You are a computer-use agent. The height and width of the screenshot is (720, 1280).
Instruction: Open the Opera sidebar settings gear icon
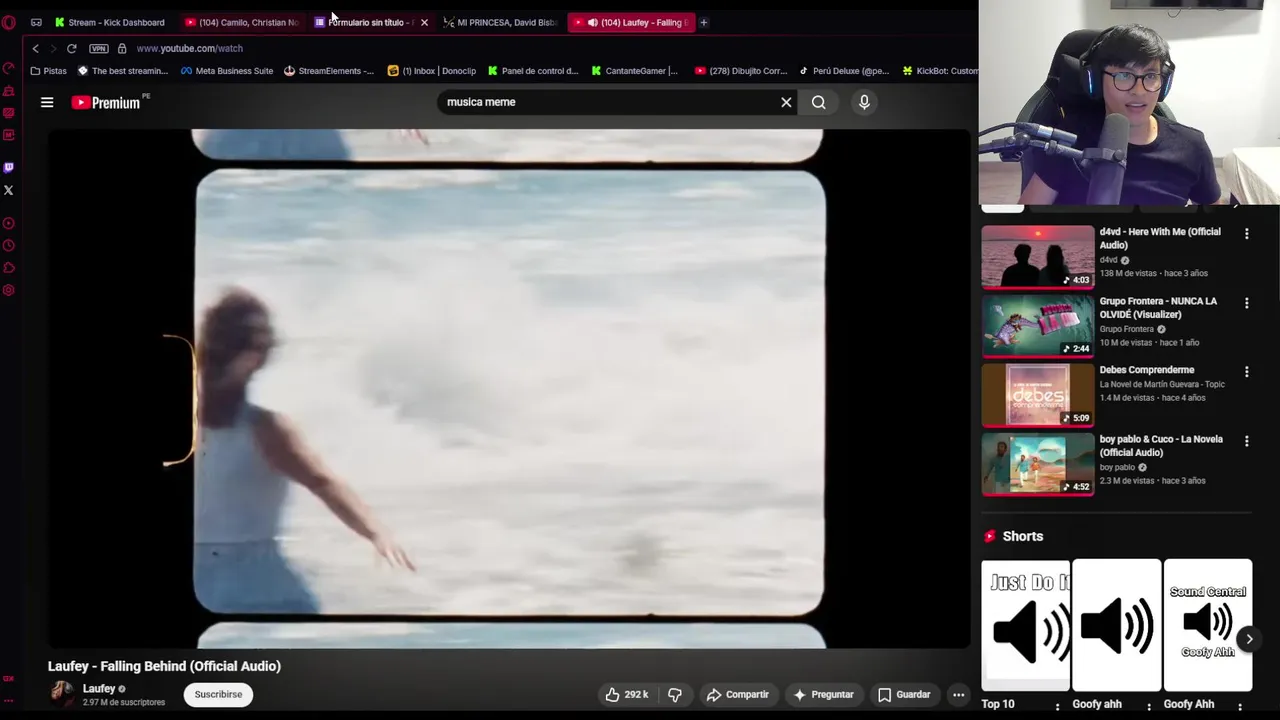point(9,290)
